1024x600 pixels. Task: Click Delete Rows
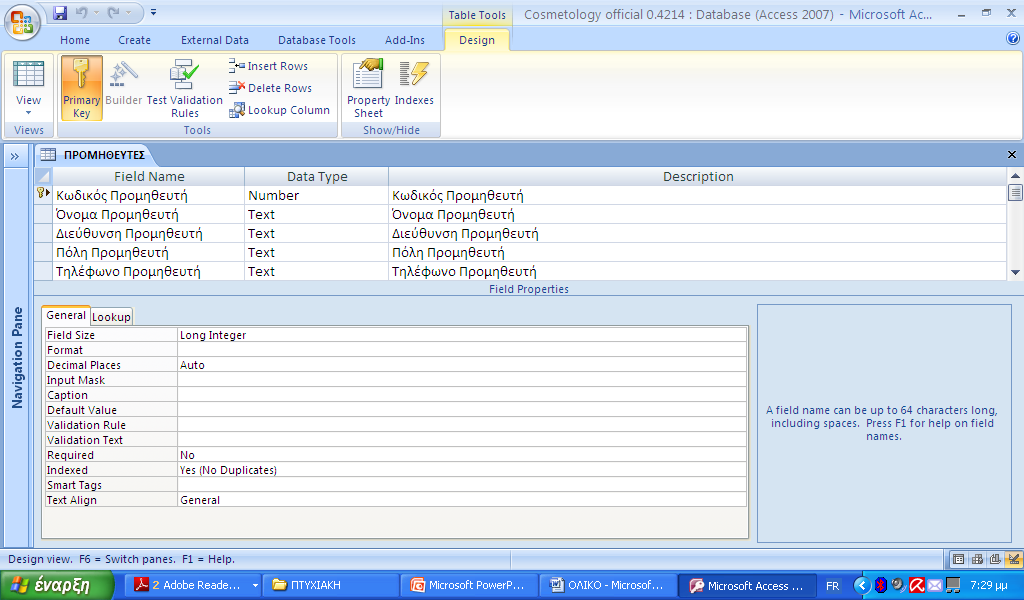coord(270,88)
